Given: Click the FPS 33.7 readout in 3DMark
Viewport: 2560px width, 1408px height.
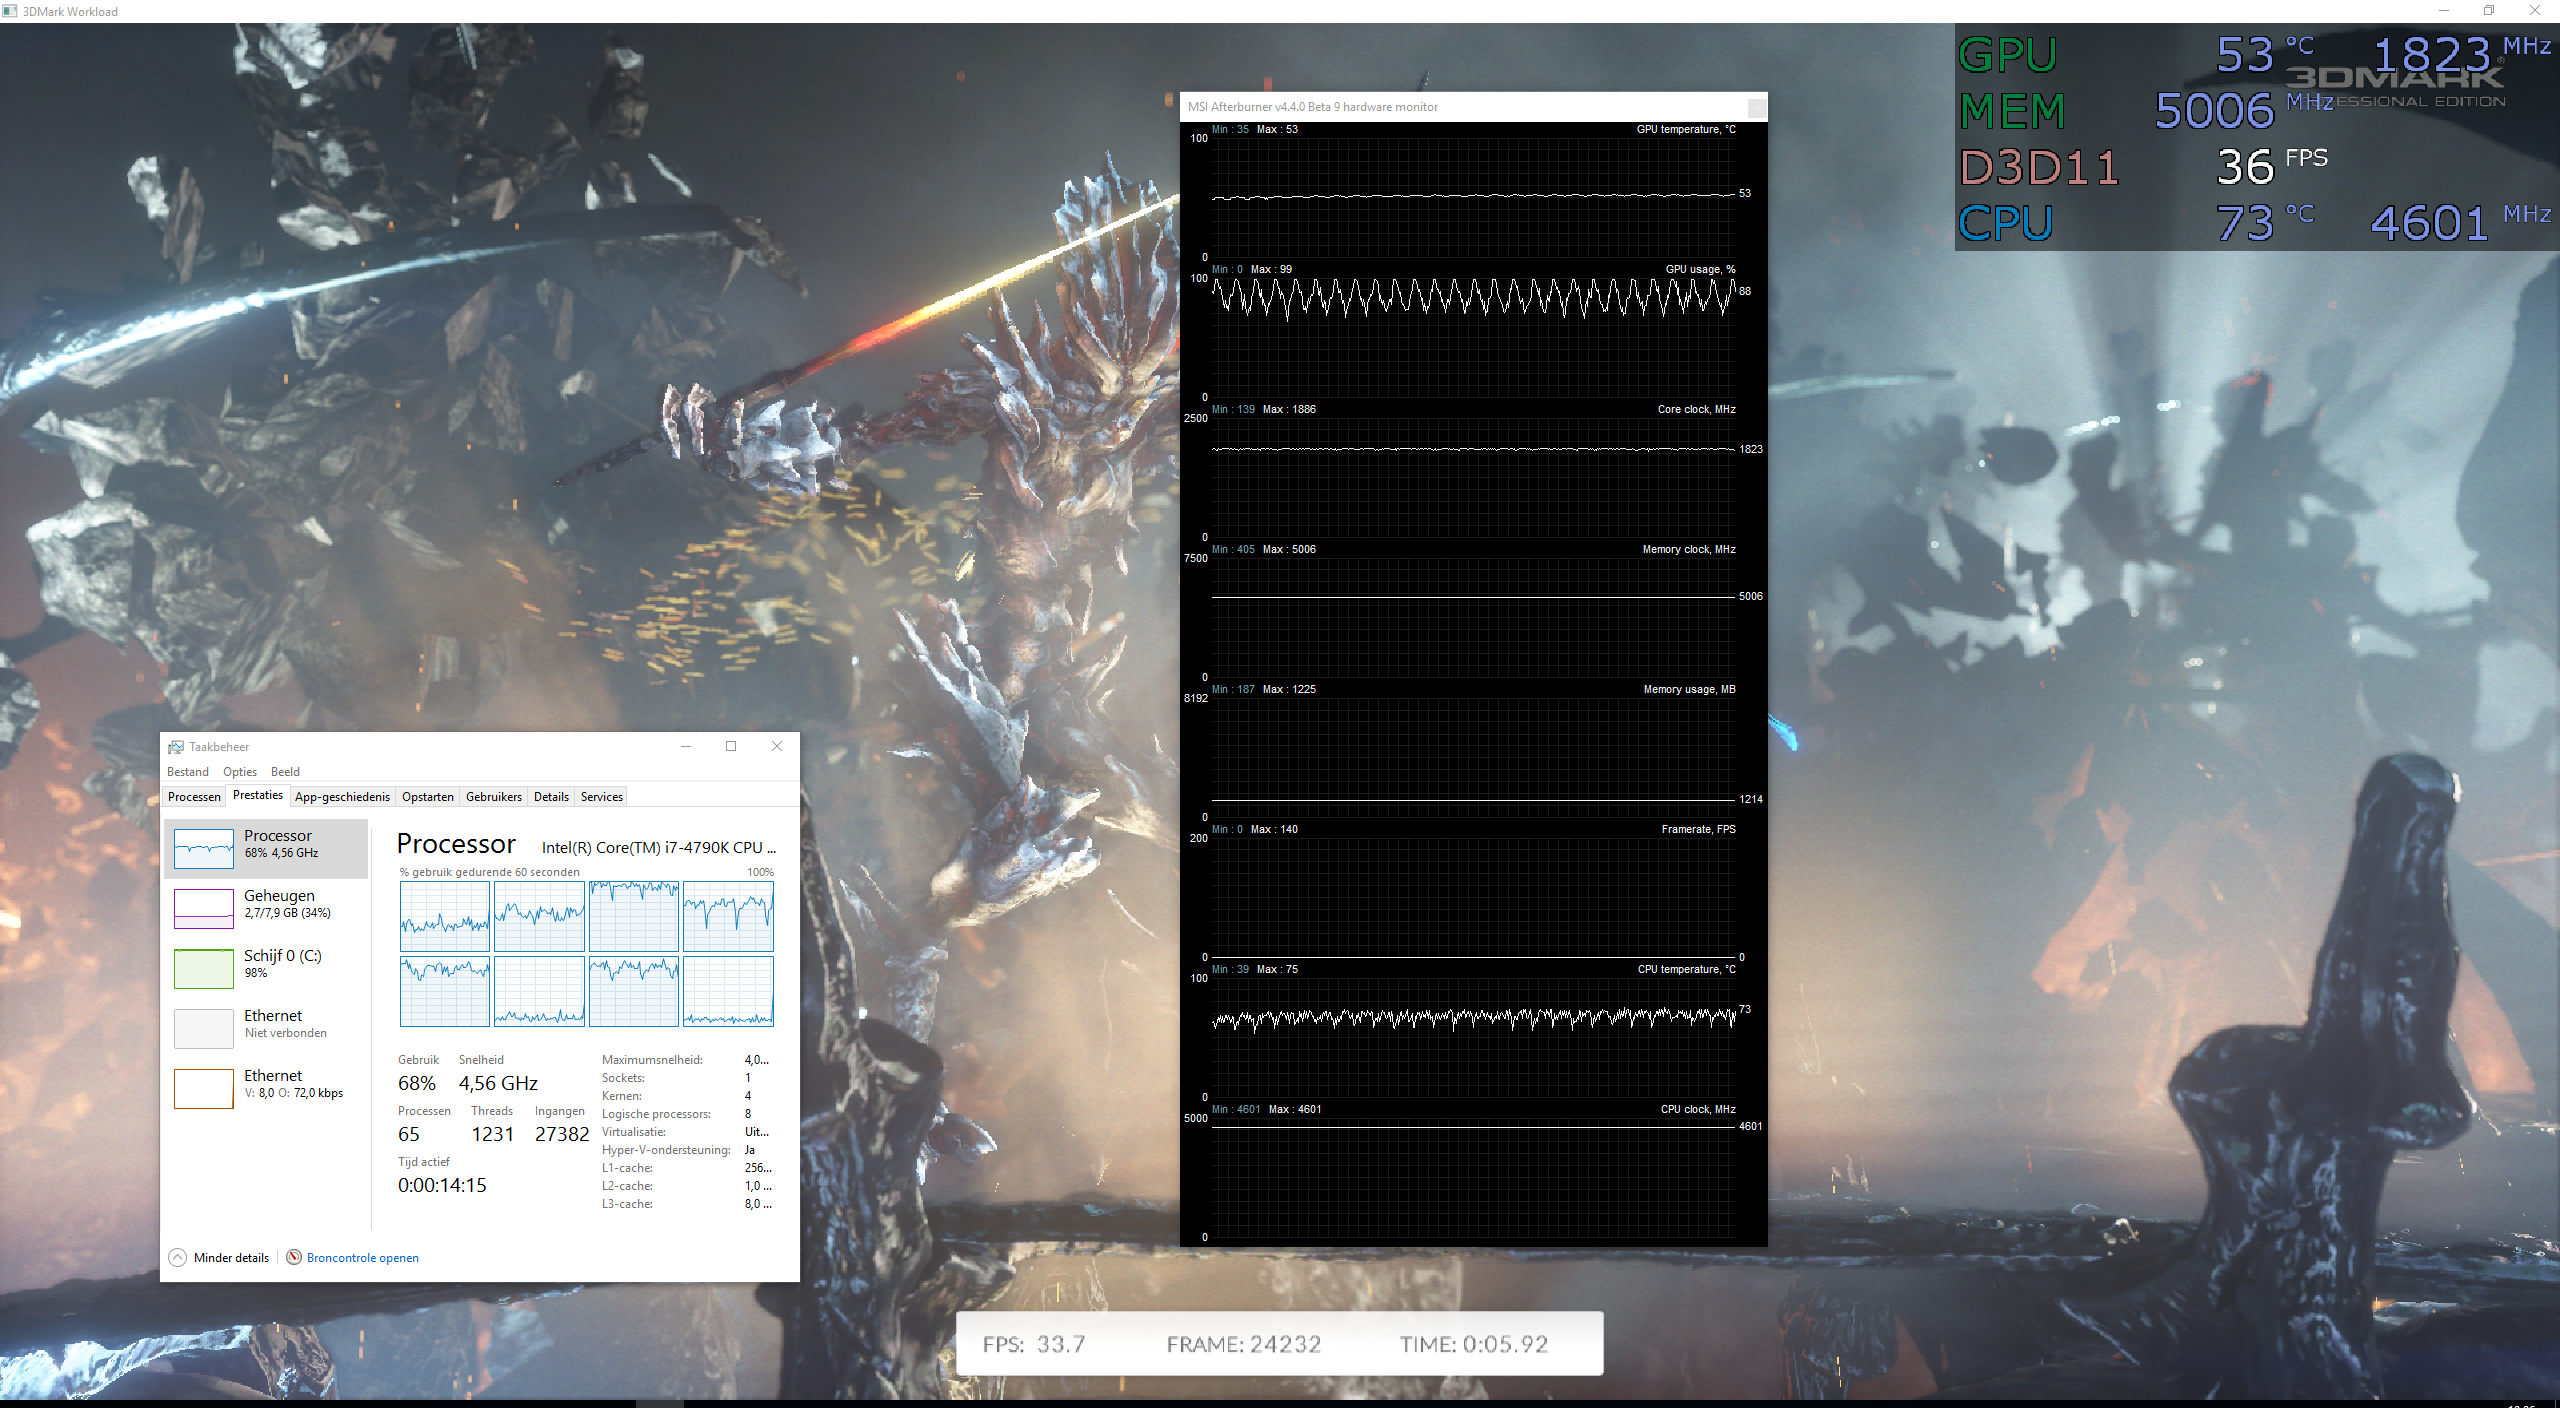Looking at the screenshot, I should 1034,1343.
